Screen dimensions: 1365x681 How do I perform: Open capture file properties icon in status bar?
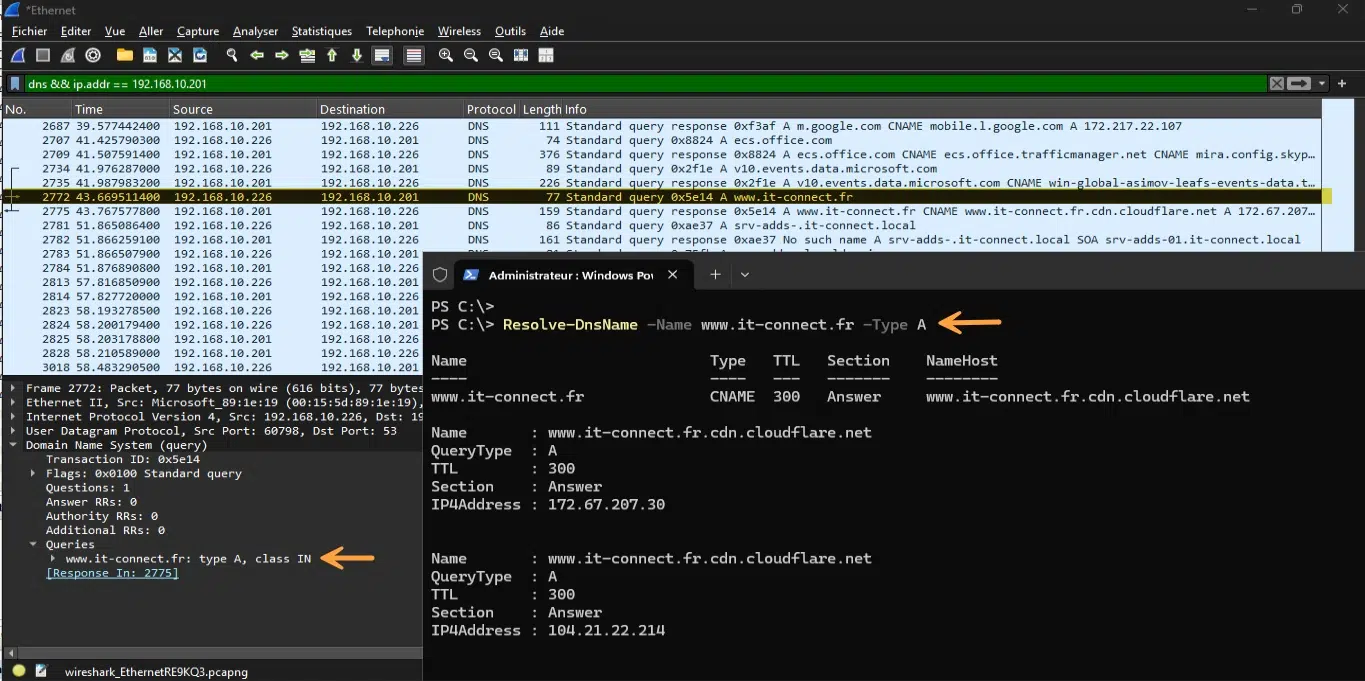[x=41, y=671]
